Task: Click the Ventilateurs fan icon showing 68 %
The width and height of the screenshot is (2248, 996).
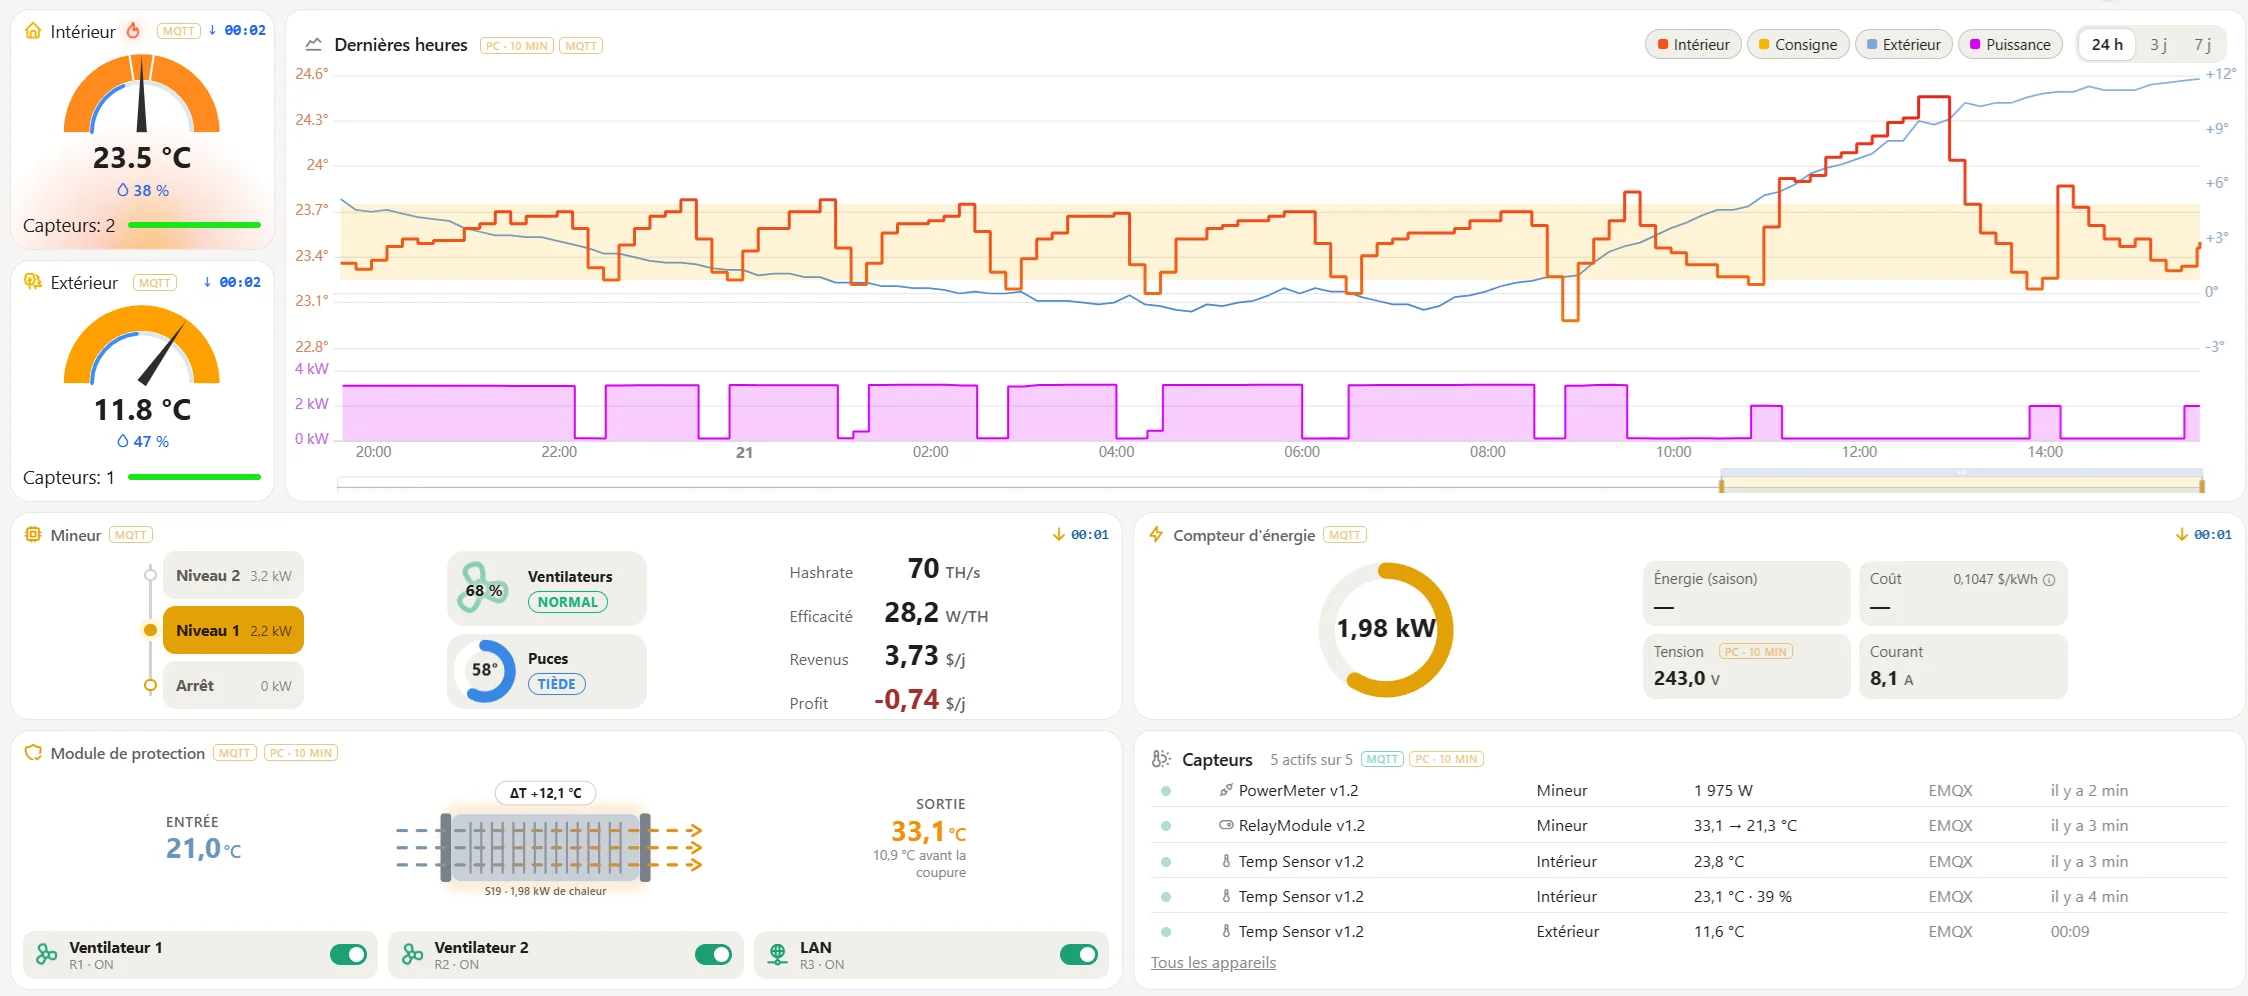Action: tap(483, 588)
